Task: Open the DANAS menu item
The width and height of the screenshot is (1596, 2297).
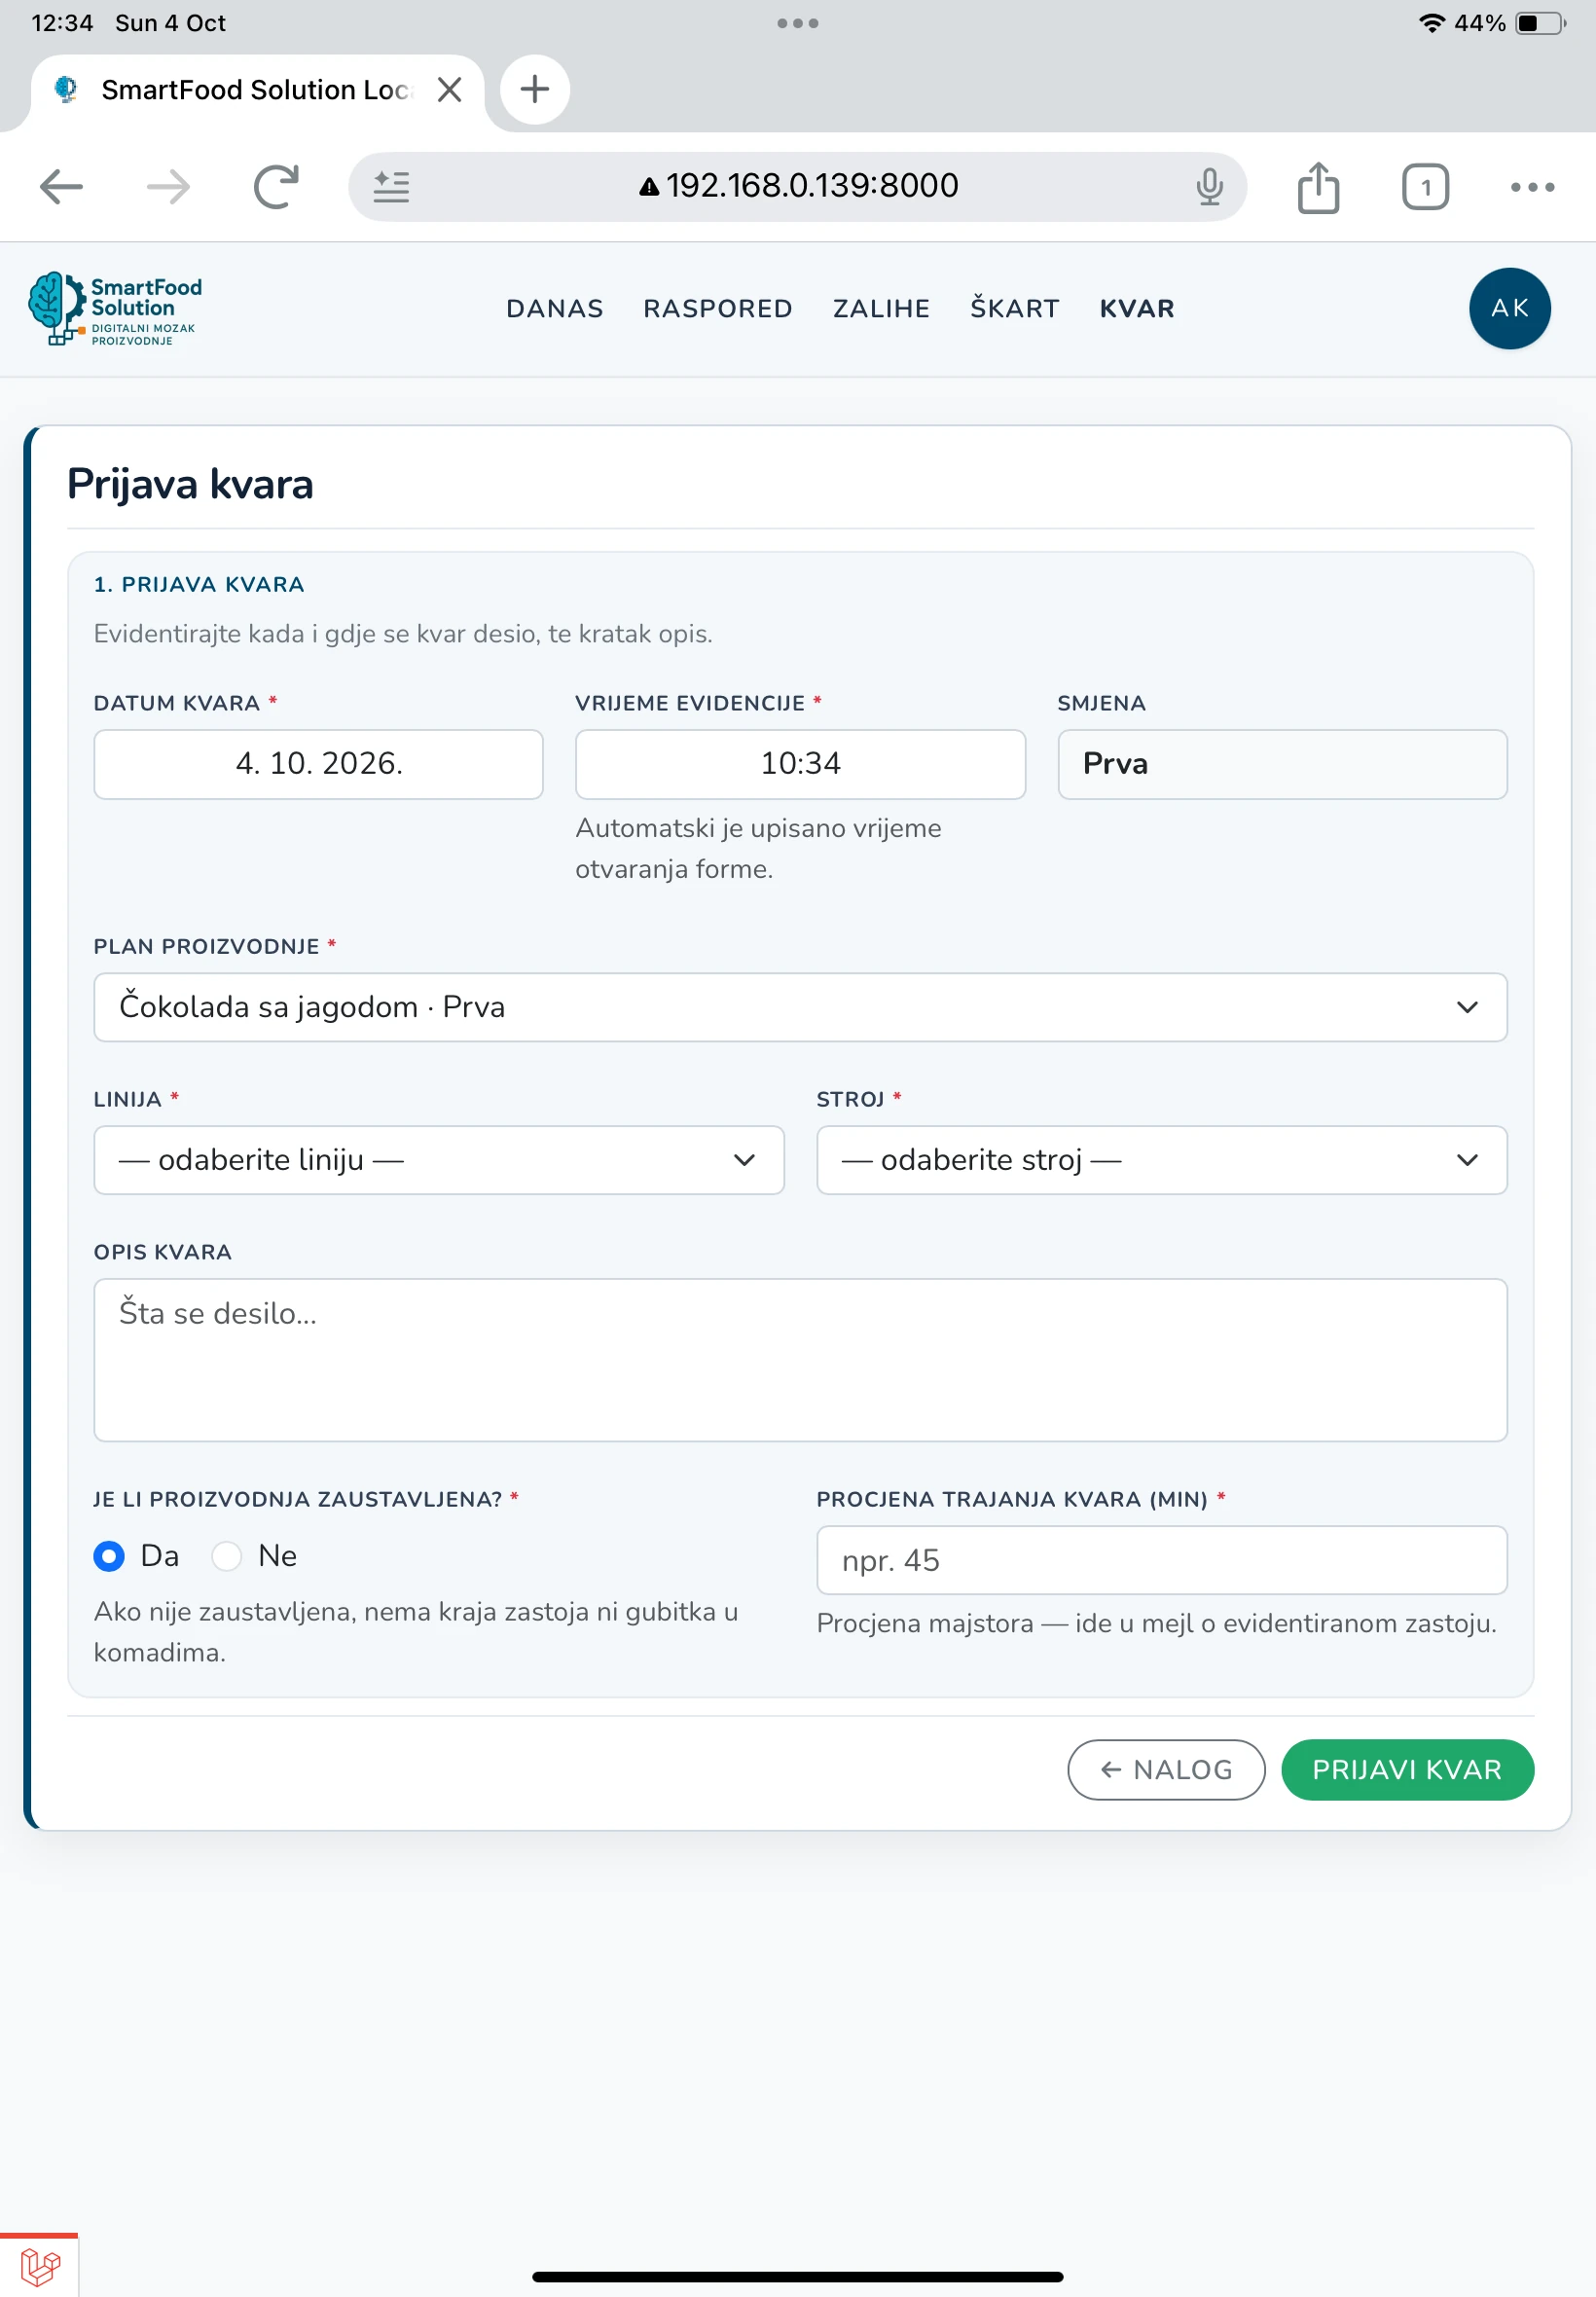Action: click(x=555, y=309)
